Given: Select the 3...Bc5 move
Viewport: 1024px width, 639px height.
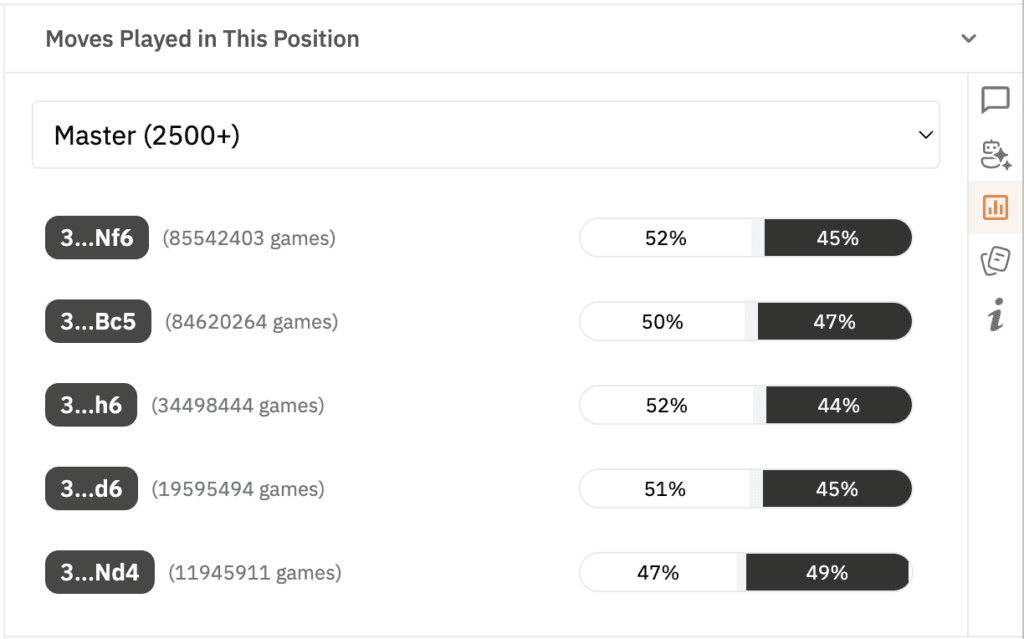Looking at the screenshot, I should point(98,321).
